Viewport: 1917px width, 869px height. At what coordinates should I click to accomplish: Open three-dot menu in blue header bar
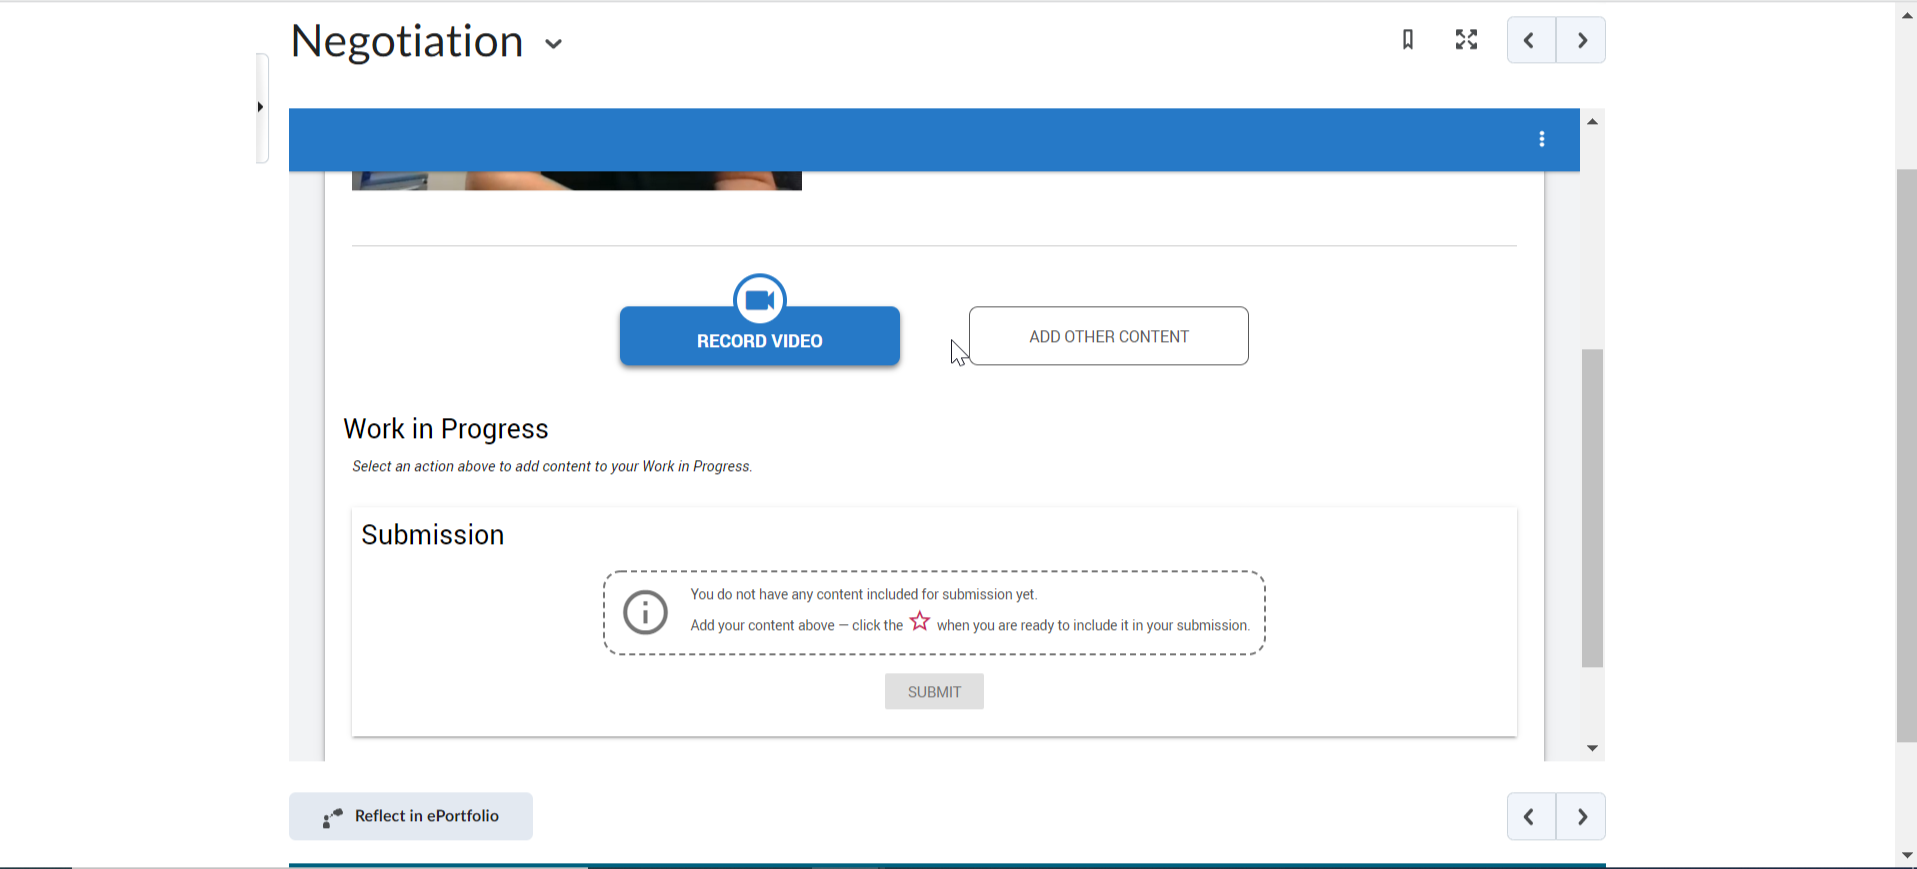(x=1542, y=139)
